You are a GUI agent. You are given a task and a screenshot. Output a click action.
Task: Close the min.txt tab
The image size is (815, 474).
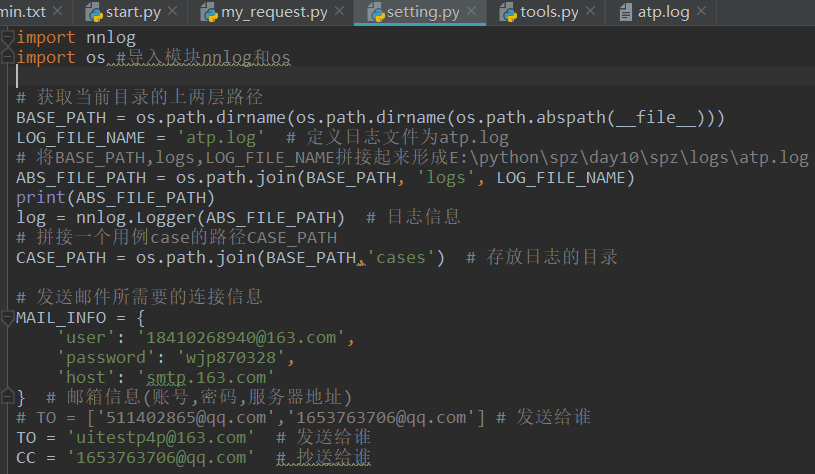58,10
